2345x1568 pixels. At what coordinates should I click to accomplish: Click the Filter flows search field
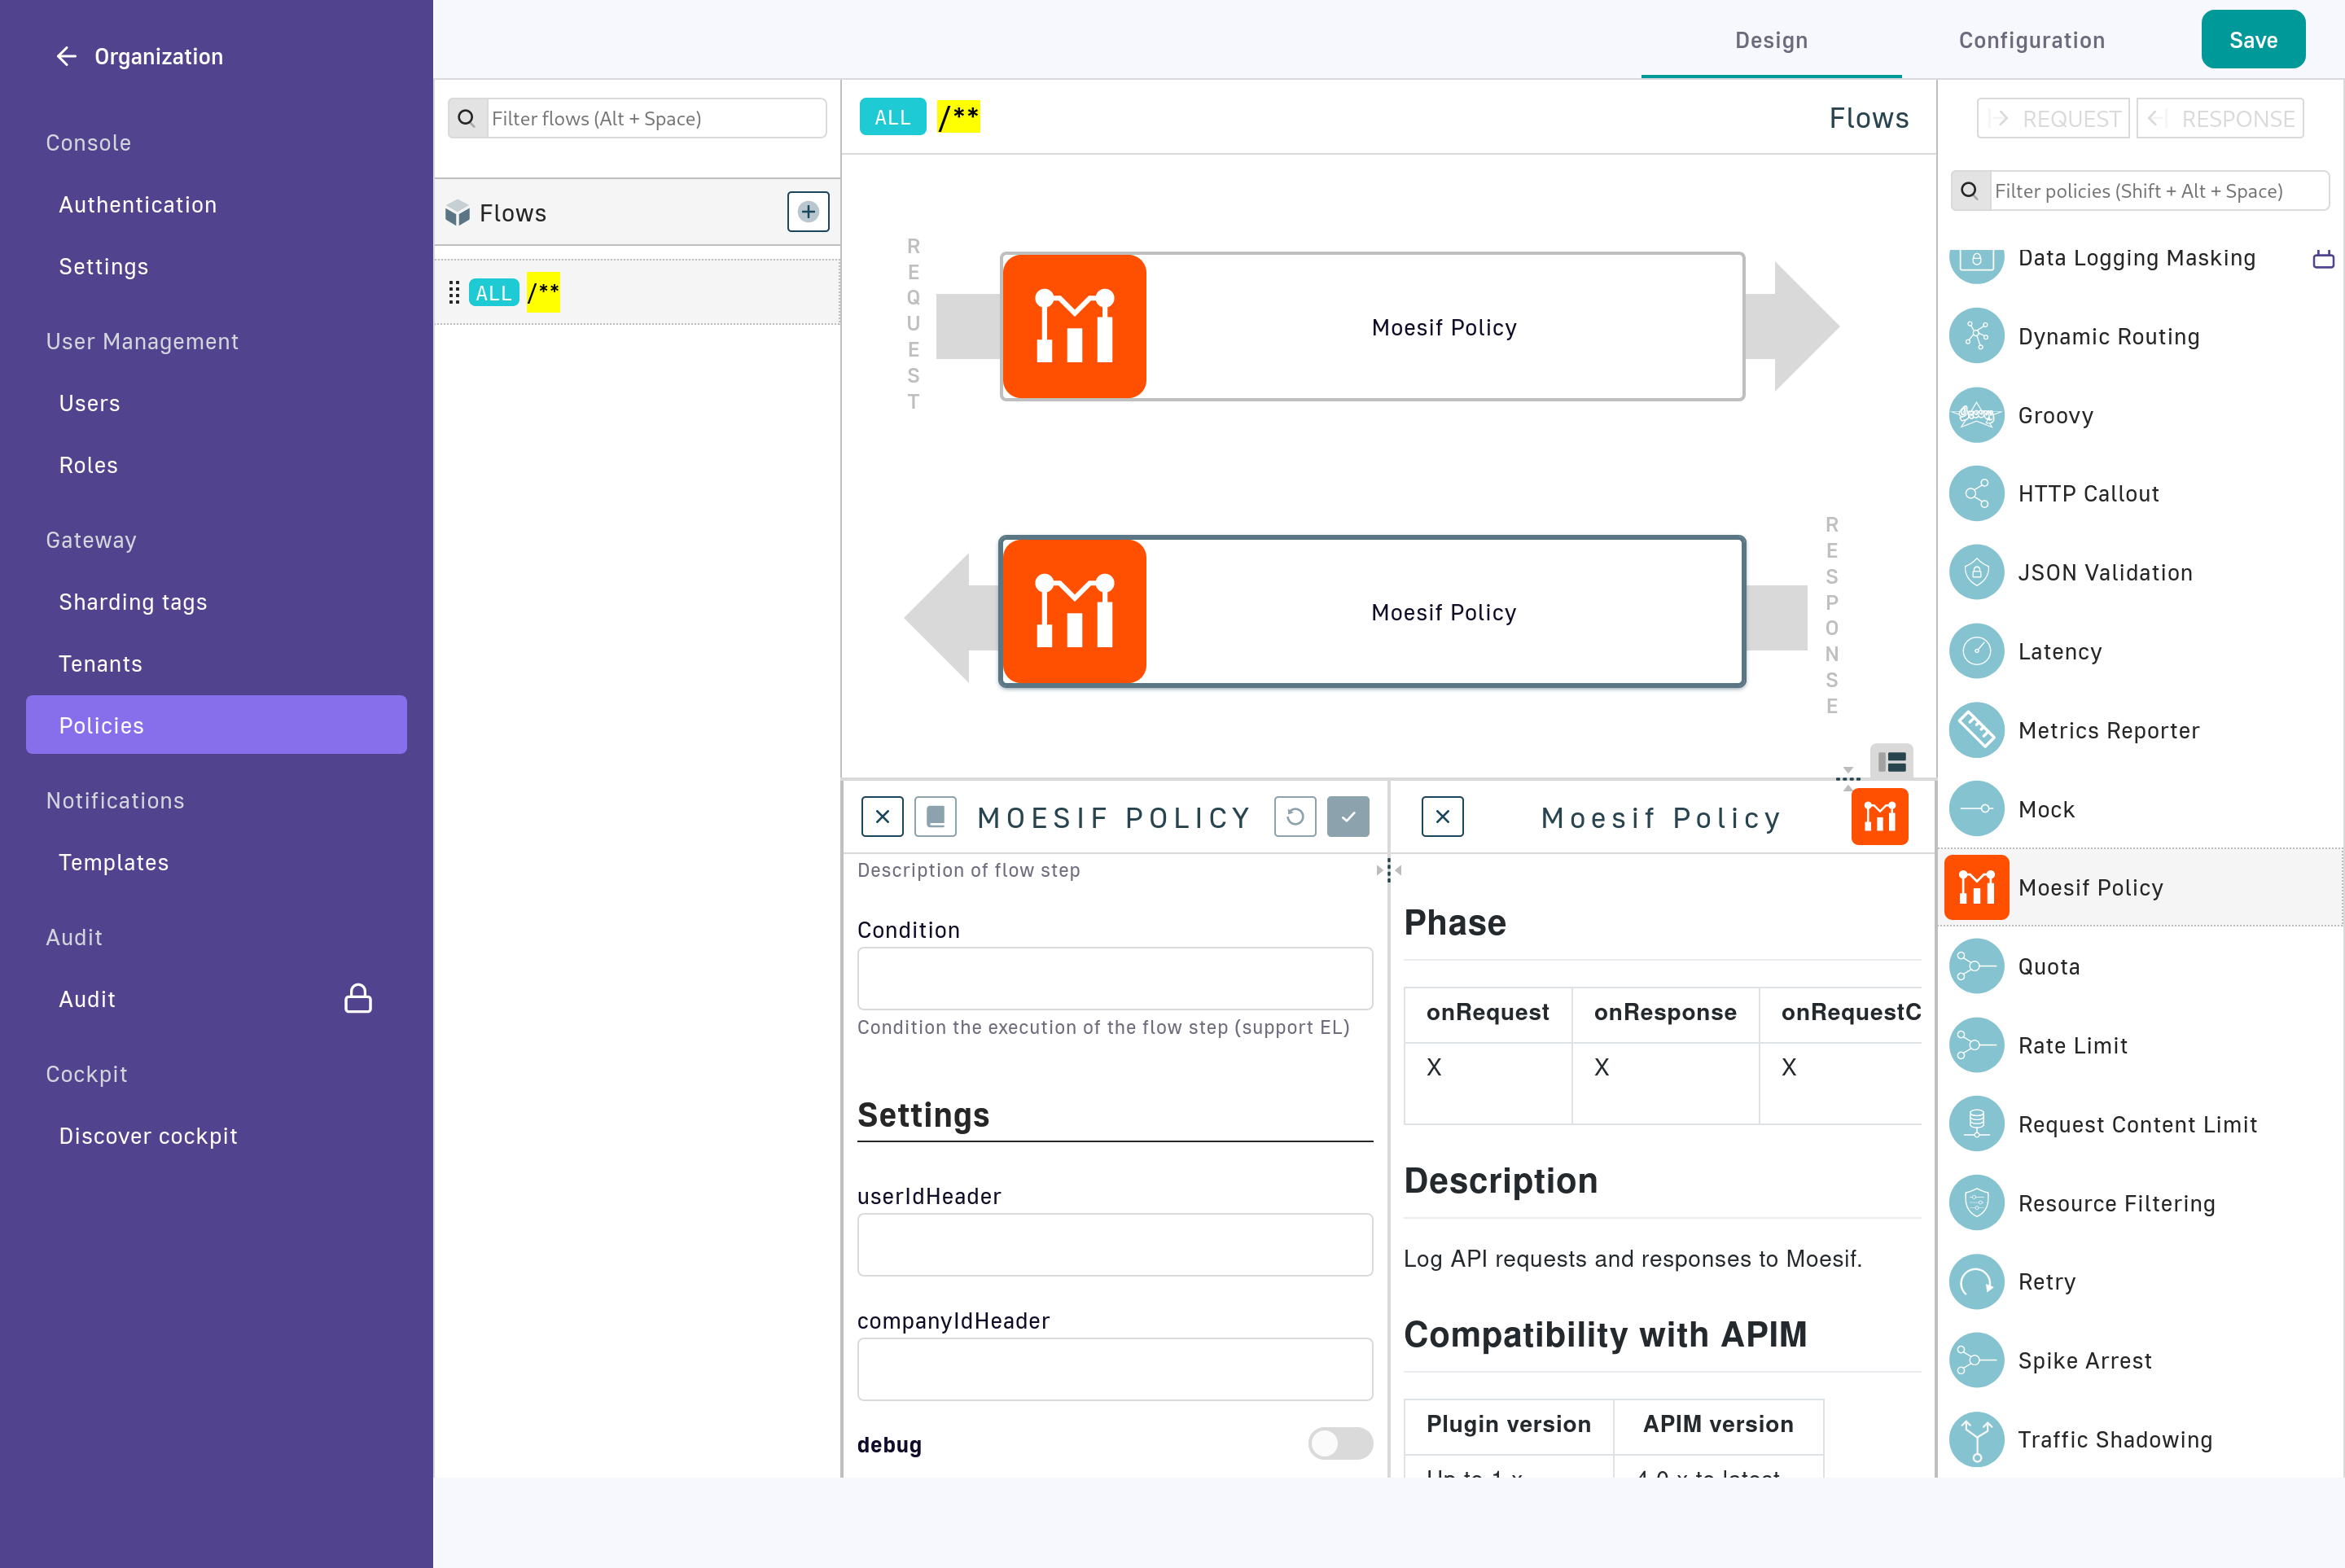pyautogui.click(x=656, y=118)
